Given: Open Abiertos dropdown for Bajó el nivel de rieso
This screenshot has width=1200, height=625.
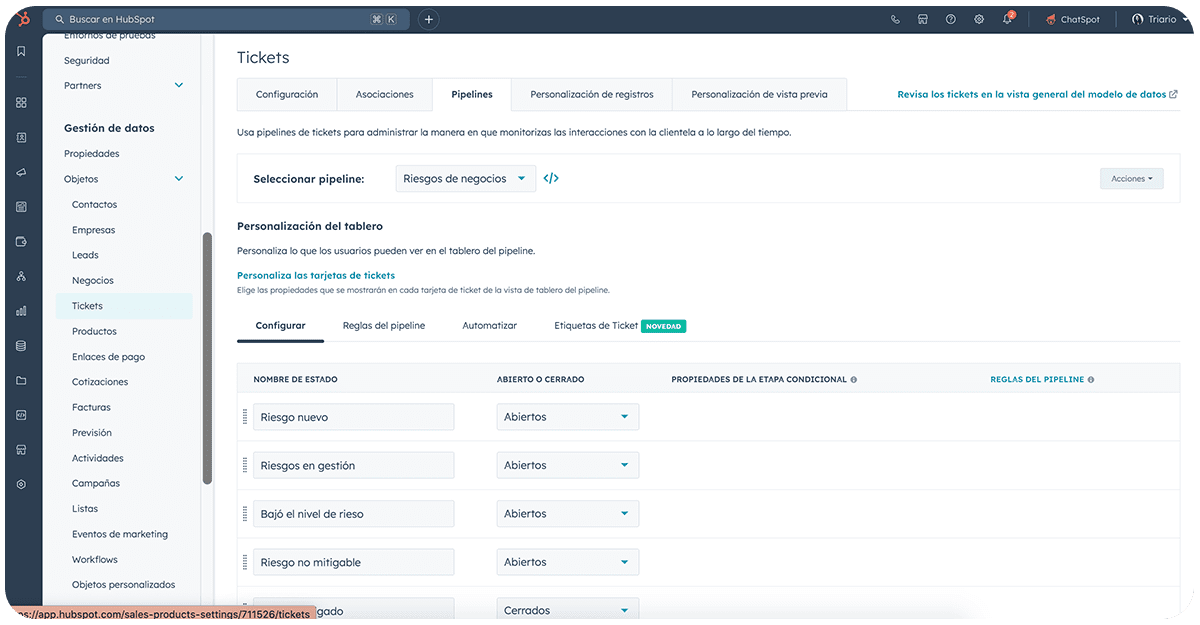Looking at the screenshot, I should pos(567,514).
